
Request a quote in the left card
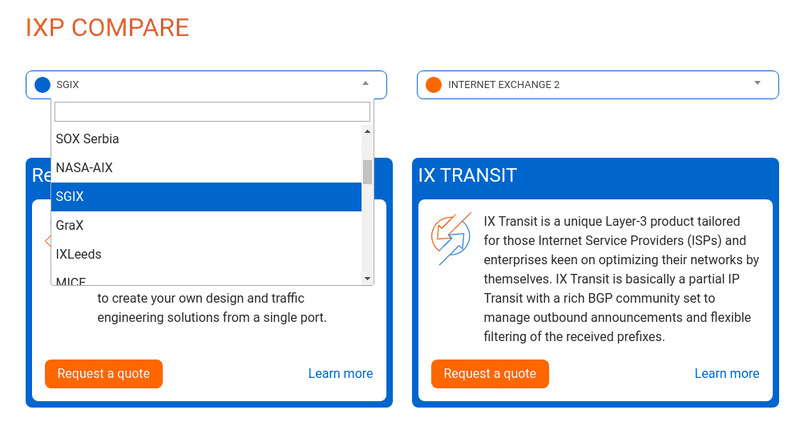tap(103, 374)
